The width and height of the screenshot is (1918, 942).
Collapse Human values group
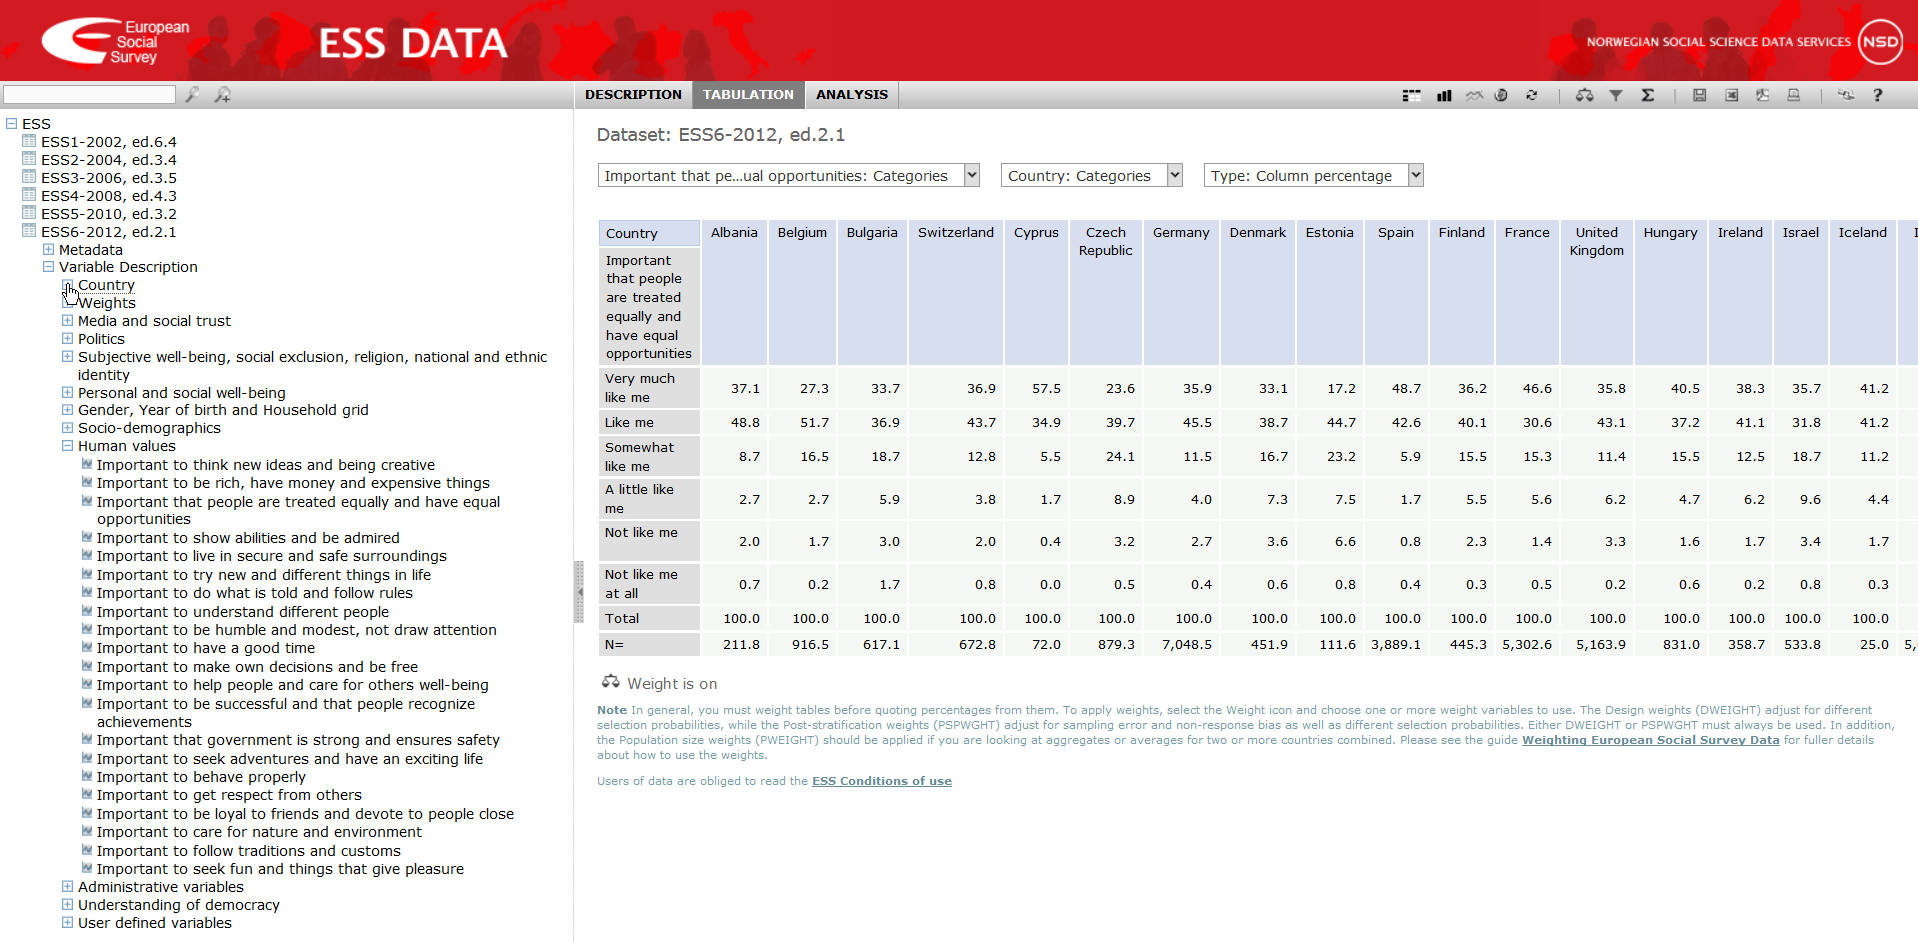(67, 445)
